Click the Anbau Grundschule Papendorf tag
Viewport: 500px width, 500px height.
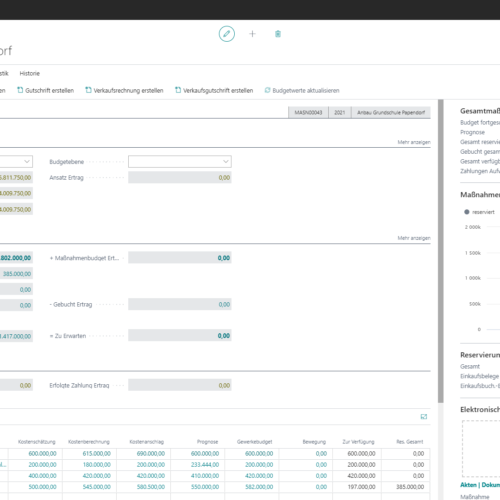[x=391, y=113]
